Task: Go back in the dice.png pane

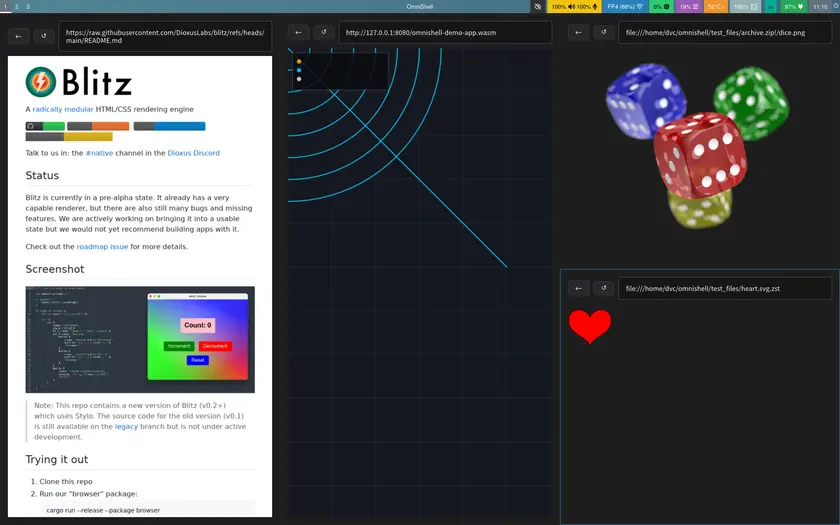Action: point(579,32)
